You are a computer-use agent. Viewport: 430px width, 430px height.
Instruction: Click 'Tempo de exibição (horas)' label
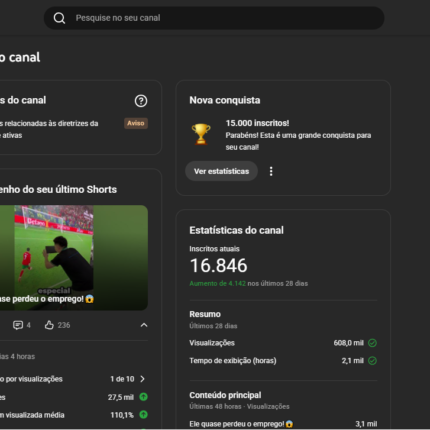click(x=233, y=361)
